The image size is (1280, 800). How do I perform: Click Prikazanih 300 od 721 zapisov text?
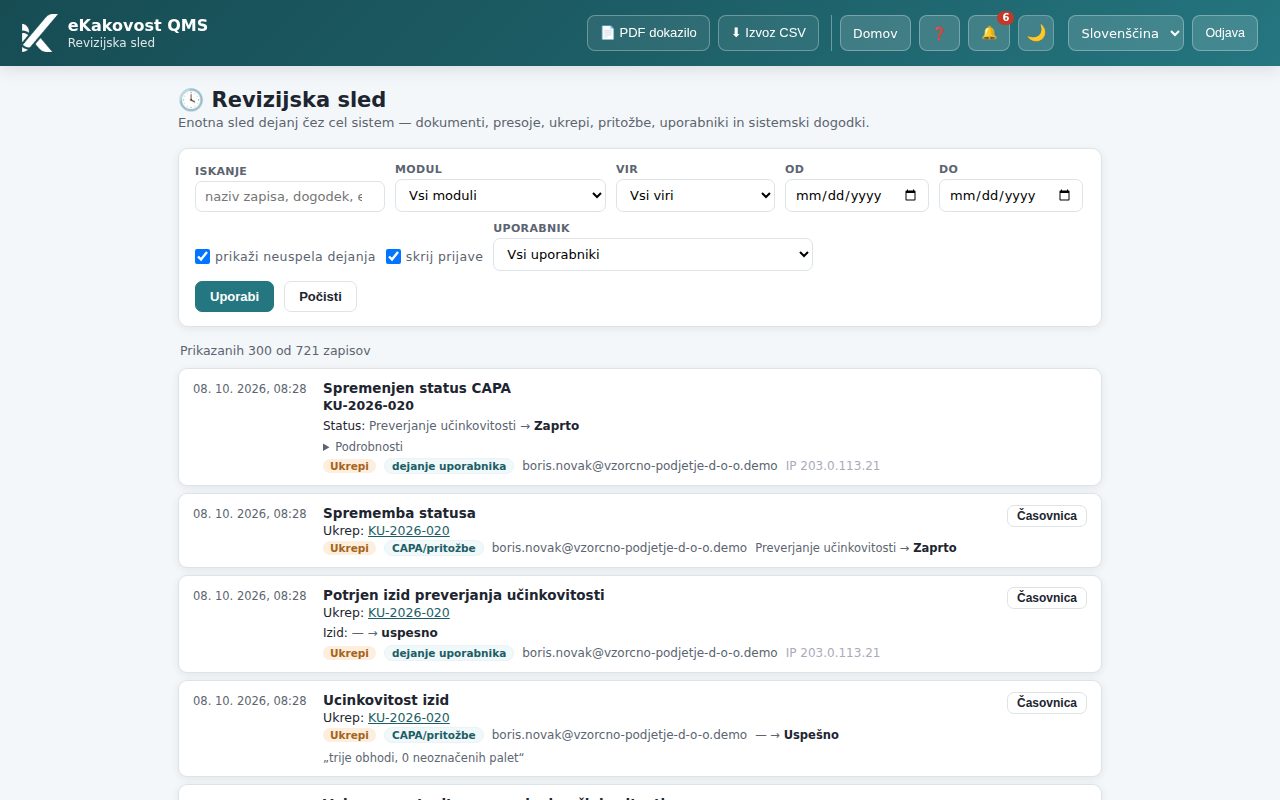pos(275,351)
